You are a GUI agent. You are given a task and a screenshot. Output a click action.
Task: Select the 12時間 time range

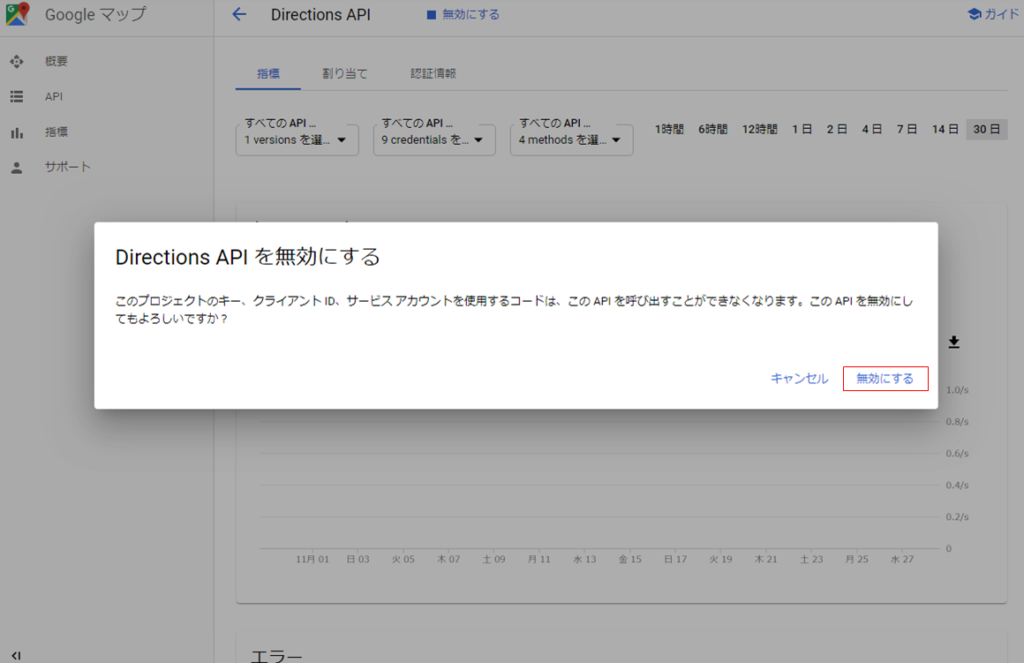[760, 129]
